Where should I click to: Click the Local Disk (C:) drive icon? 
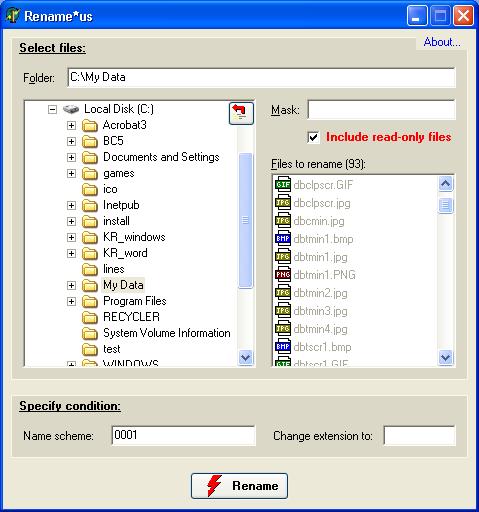pos(71,109)
